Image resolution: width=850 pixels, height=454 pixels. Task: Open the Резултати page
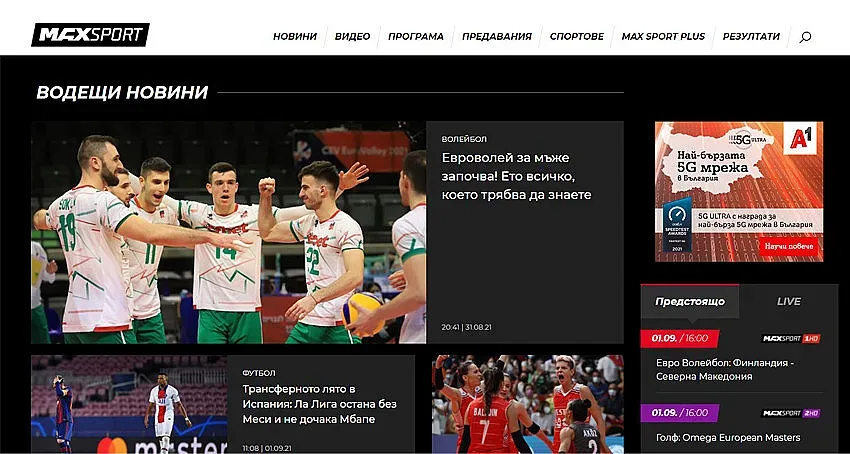(x=751, y=37)
